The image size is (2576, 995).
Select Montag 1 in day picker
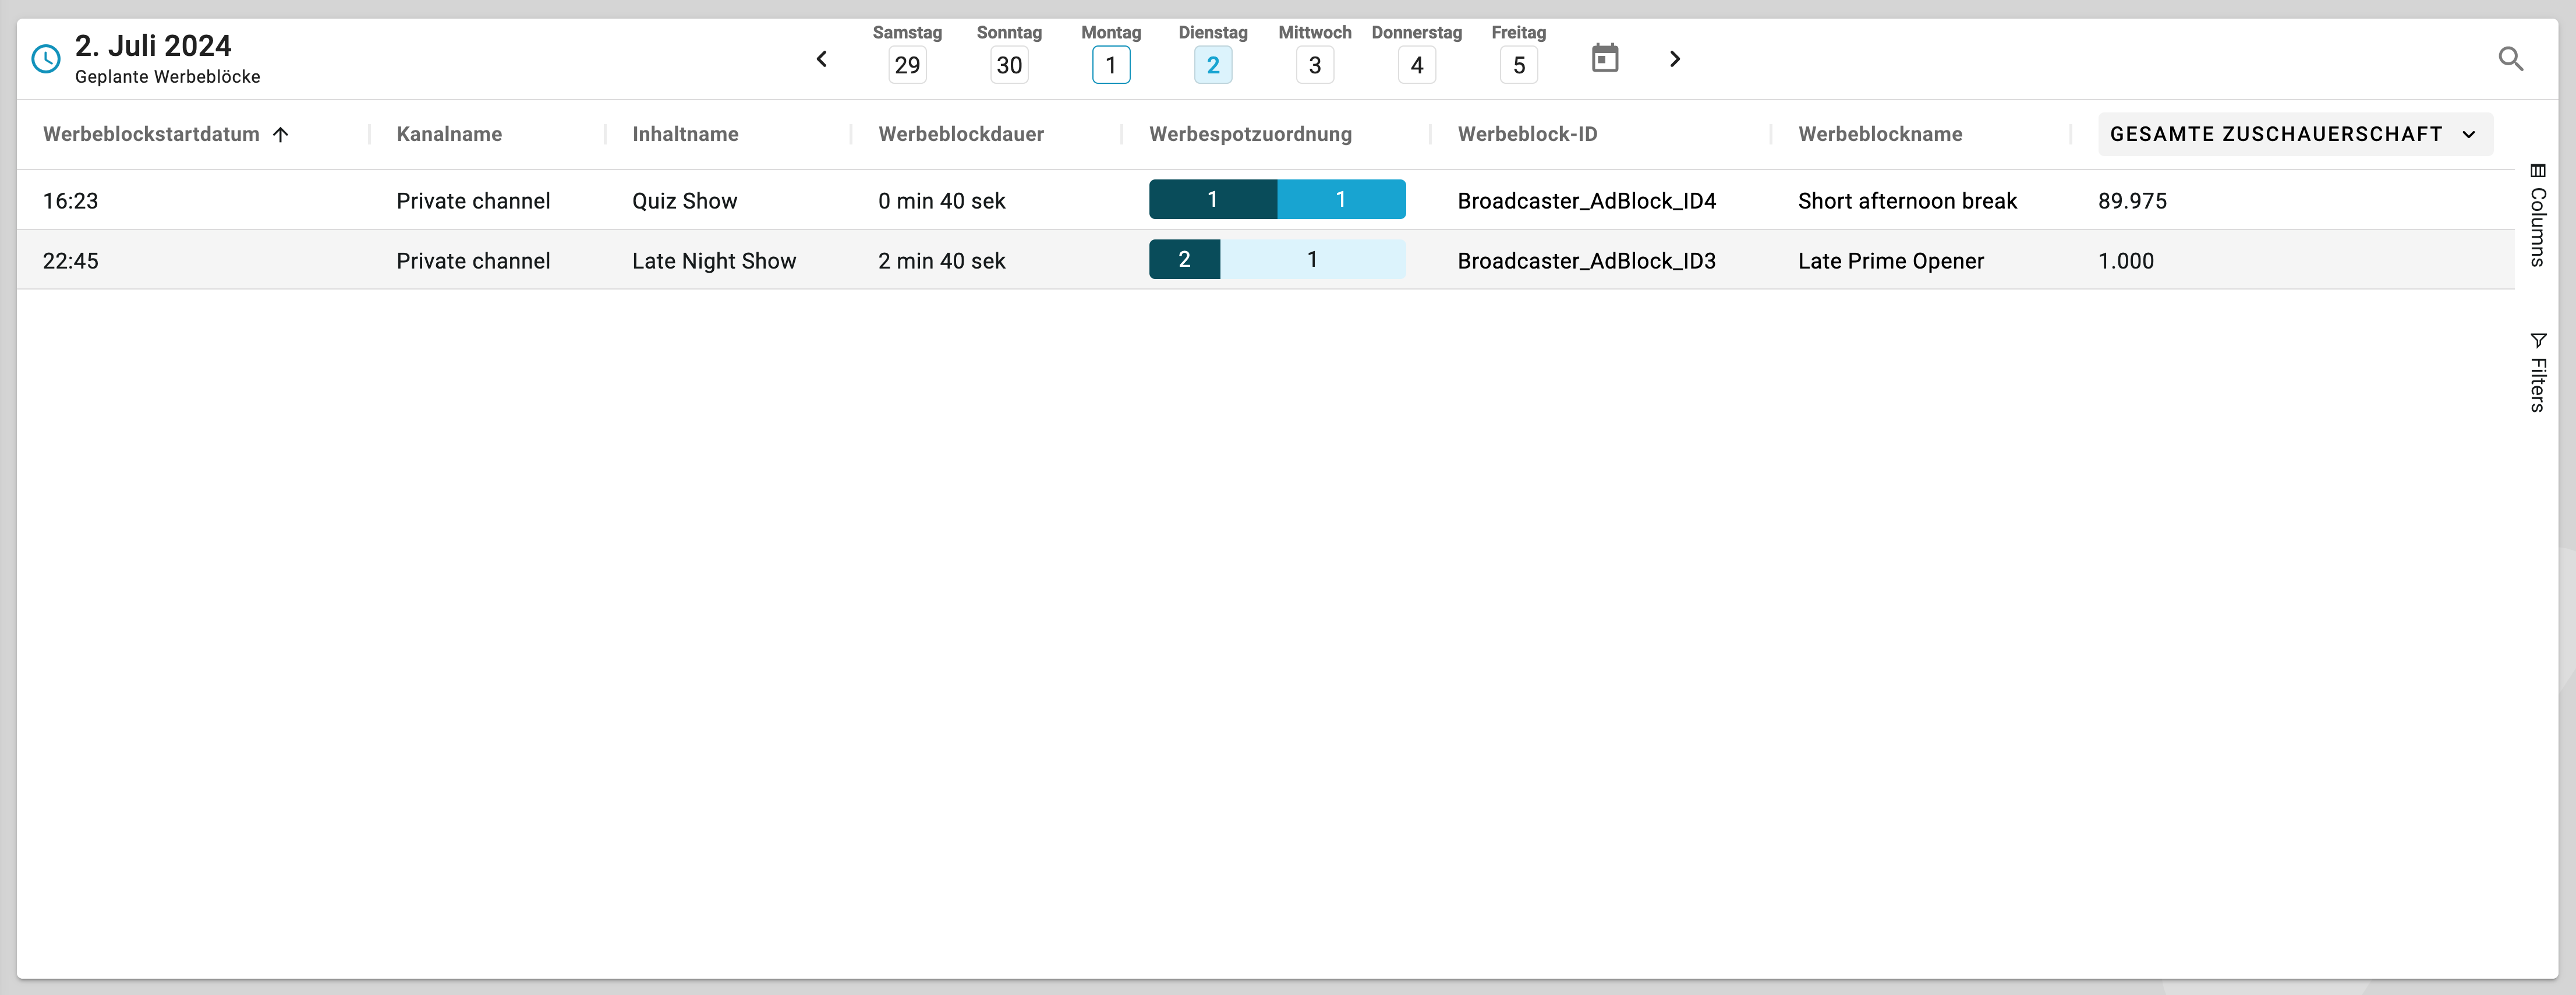(1110, 65)
